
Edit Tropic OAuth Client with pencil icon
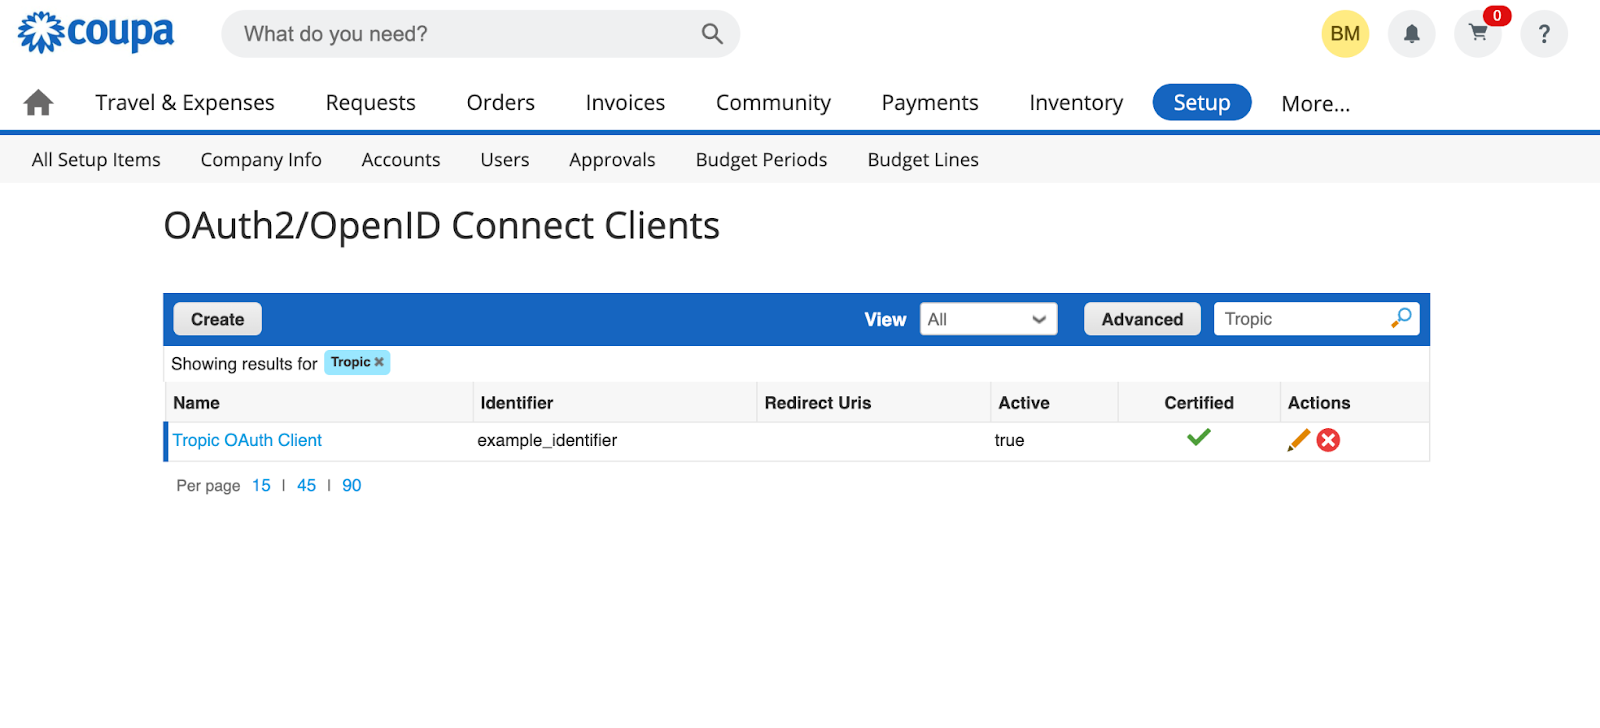[x=1298, y=440]
